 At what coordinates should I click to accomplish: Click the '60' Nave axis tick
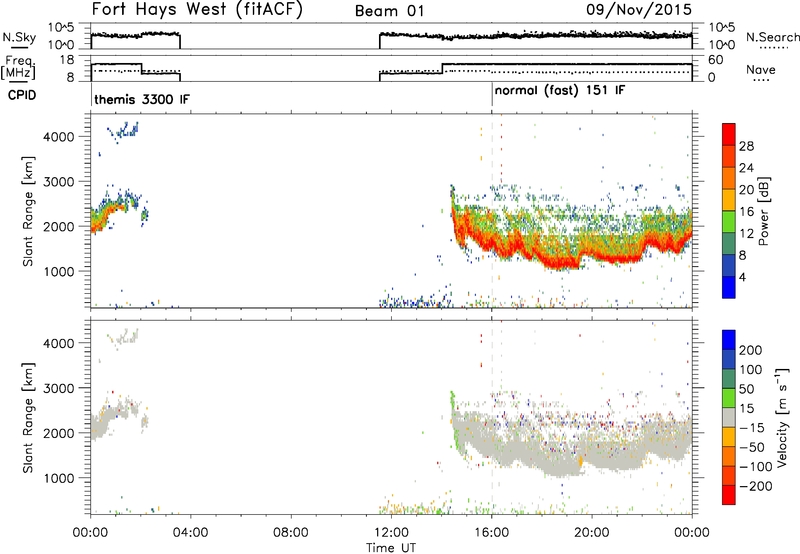coord(715,60)
